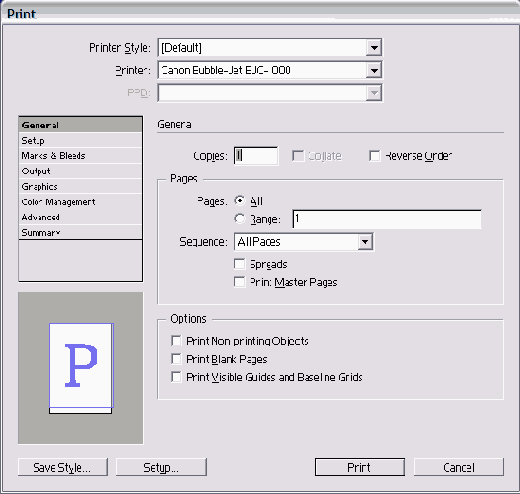The height and width of the screenshot is (494, 520).
Task: Click the Copies input field
Action: click(256, 156)
